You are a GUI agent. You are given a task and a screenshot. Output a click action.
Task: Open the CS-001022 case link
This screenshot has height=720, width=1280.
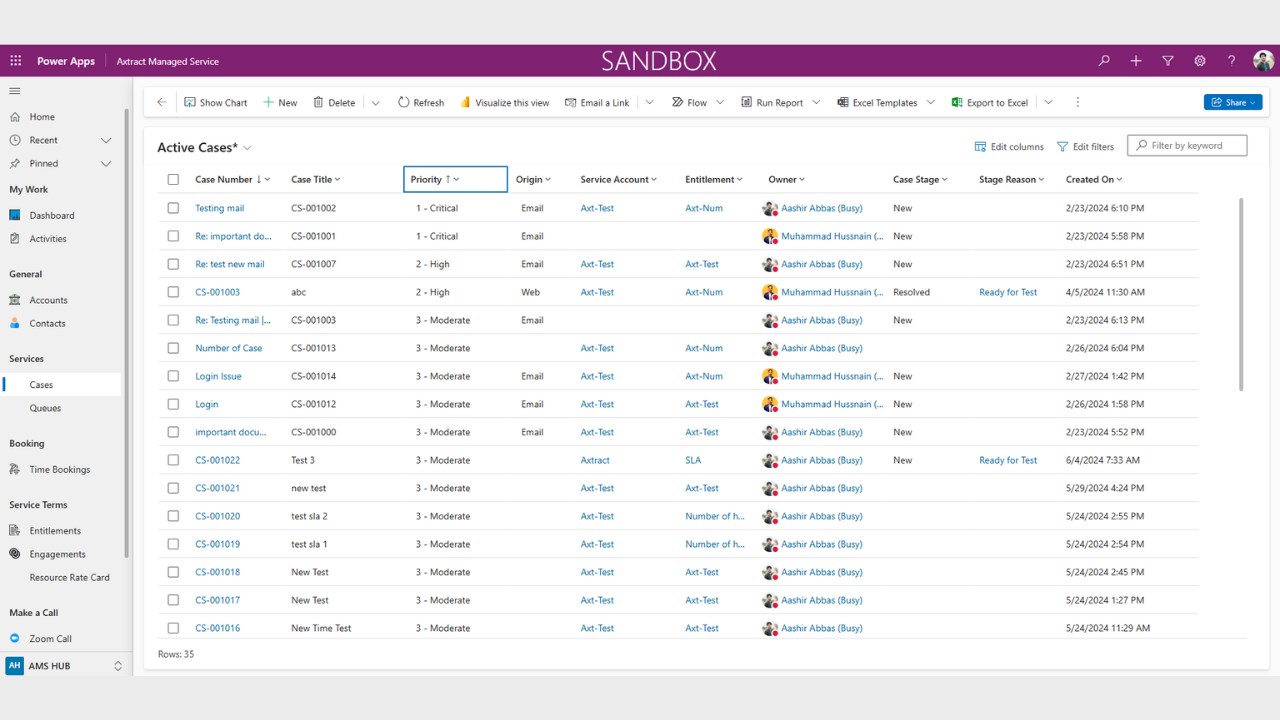click(x=217, y=460)
